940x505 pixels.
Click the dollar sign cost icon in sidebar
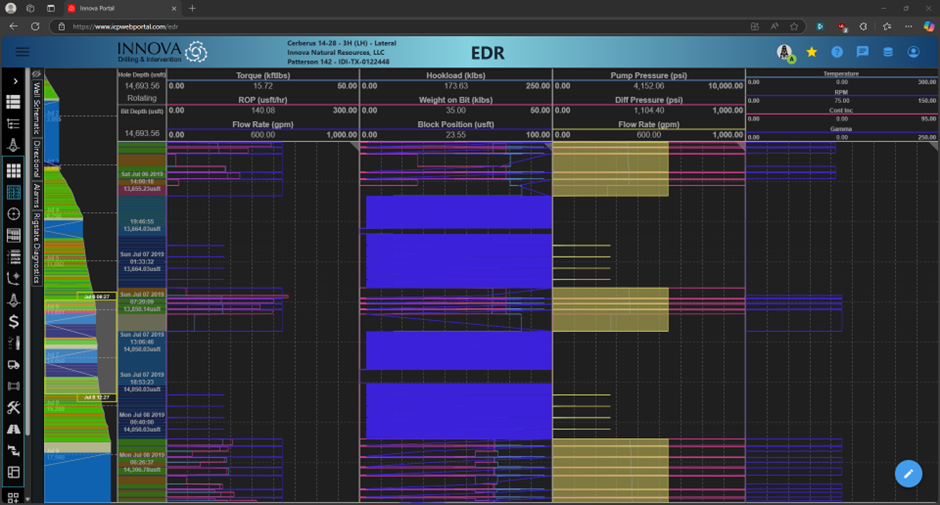[14, 321]
